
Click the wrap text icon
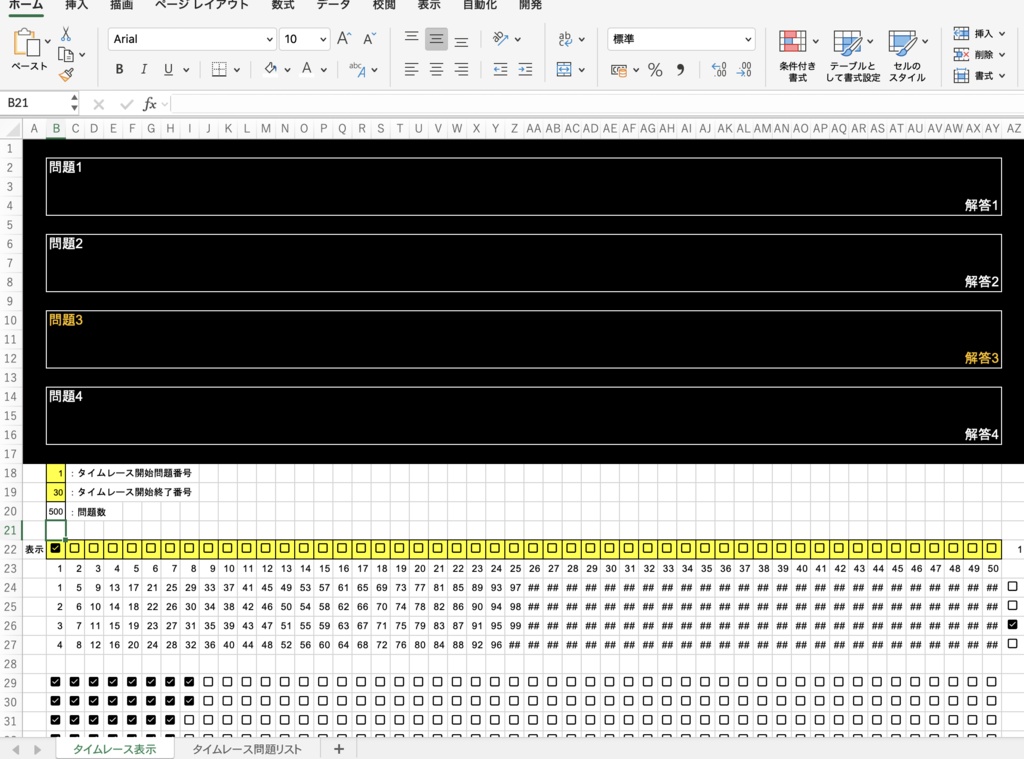tap(565, 39)
